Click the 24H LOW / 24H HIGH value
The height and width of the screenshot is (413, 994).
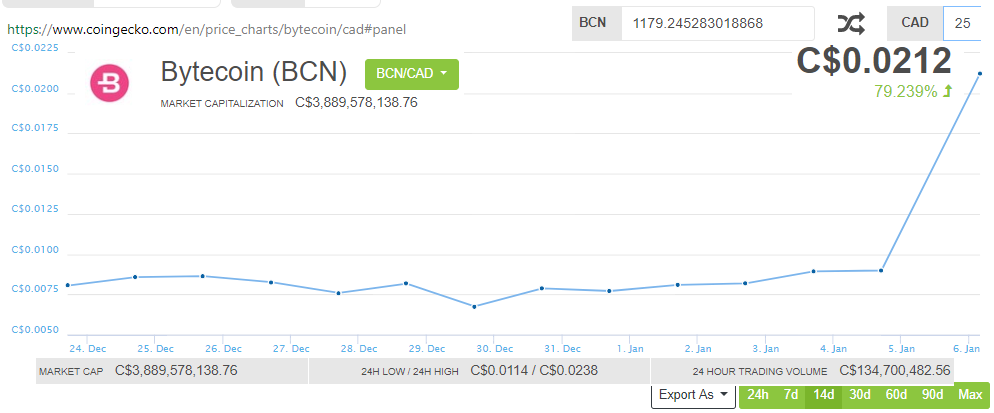pos(534,370)
